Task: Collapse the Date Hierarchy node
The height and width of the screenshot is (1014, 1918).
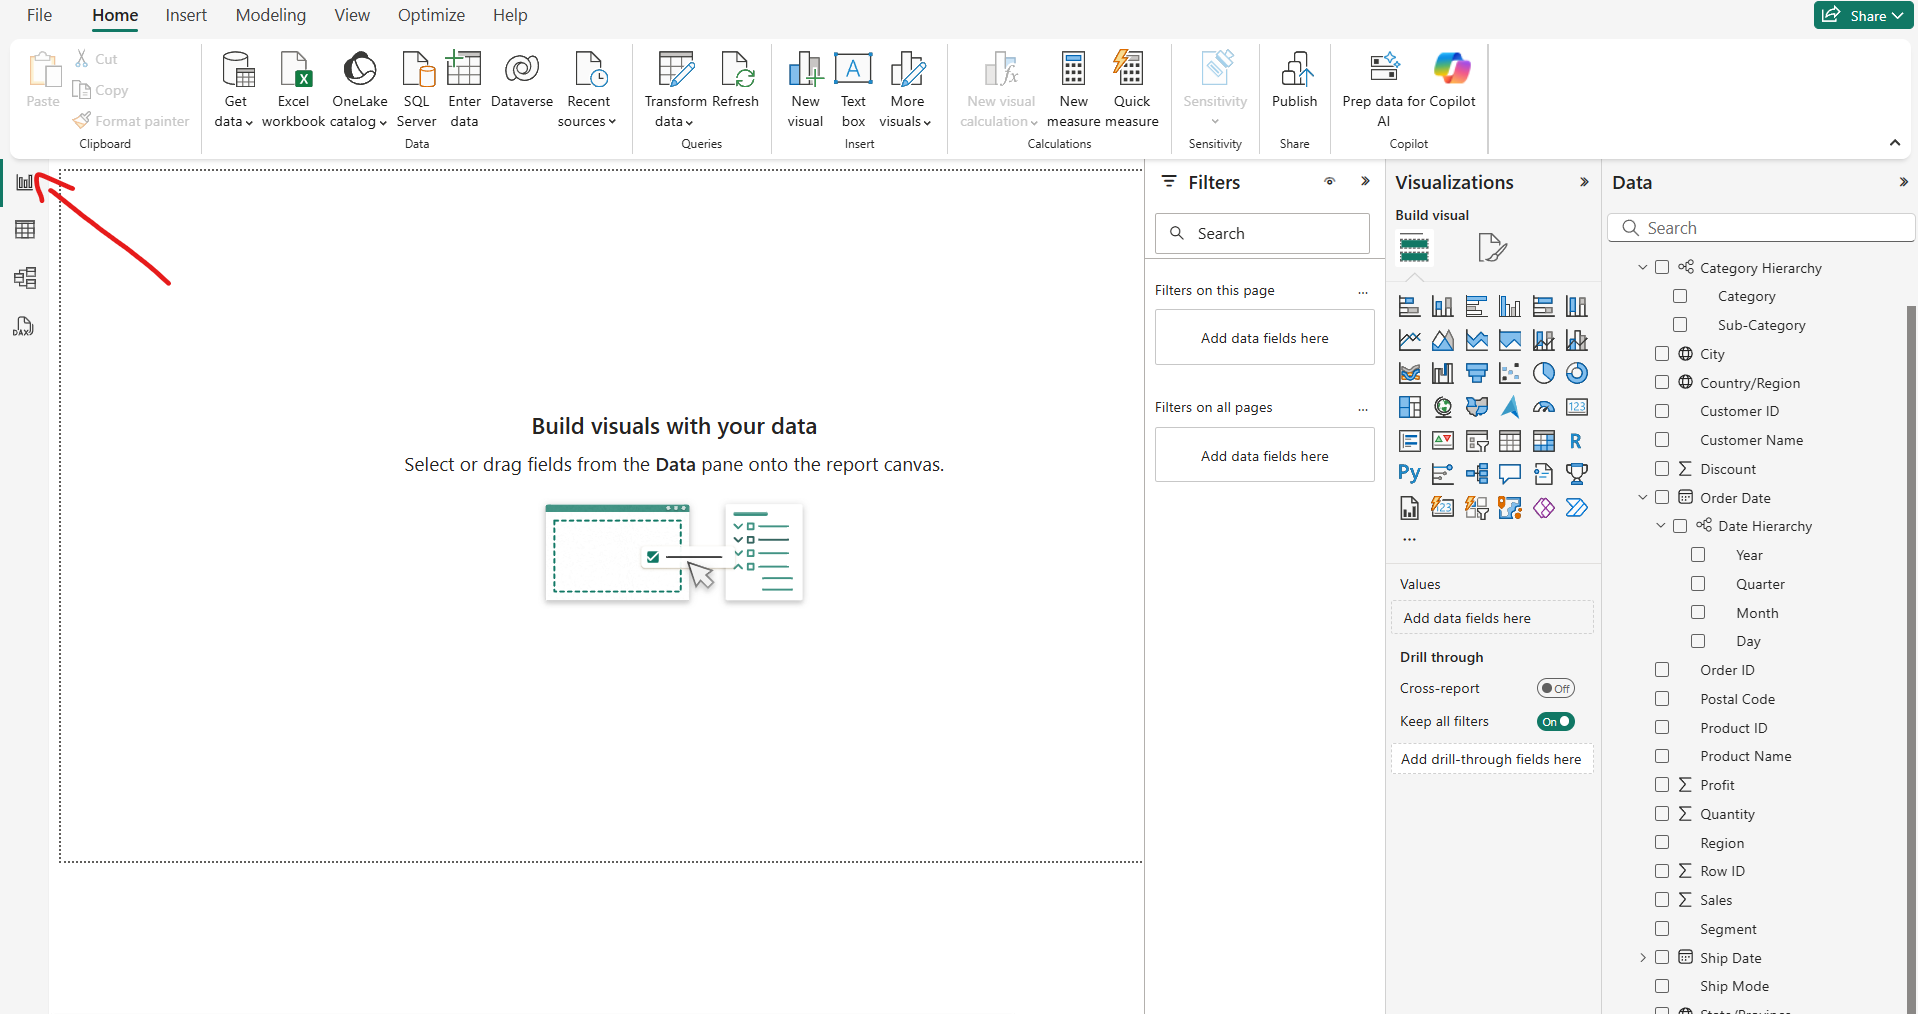Action: [1661, 526]
